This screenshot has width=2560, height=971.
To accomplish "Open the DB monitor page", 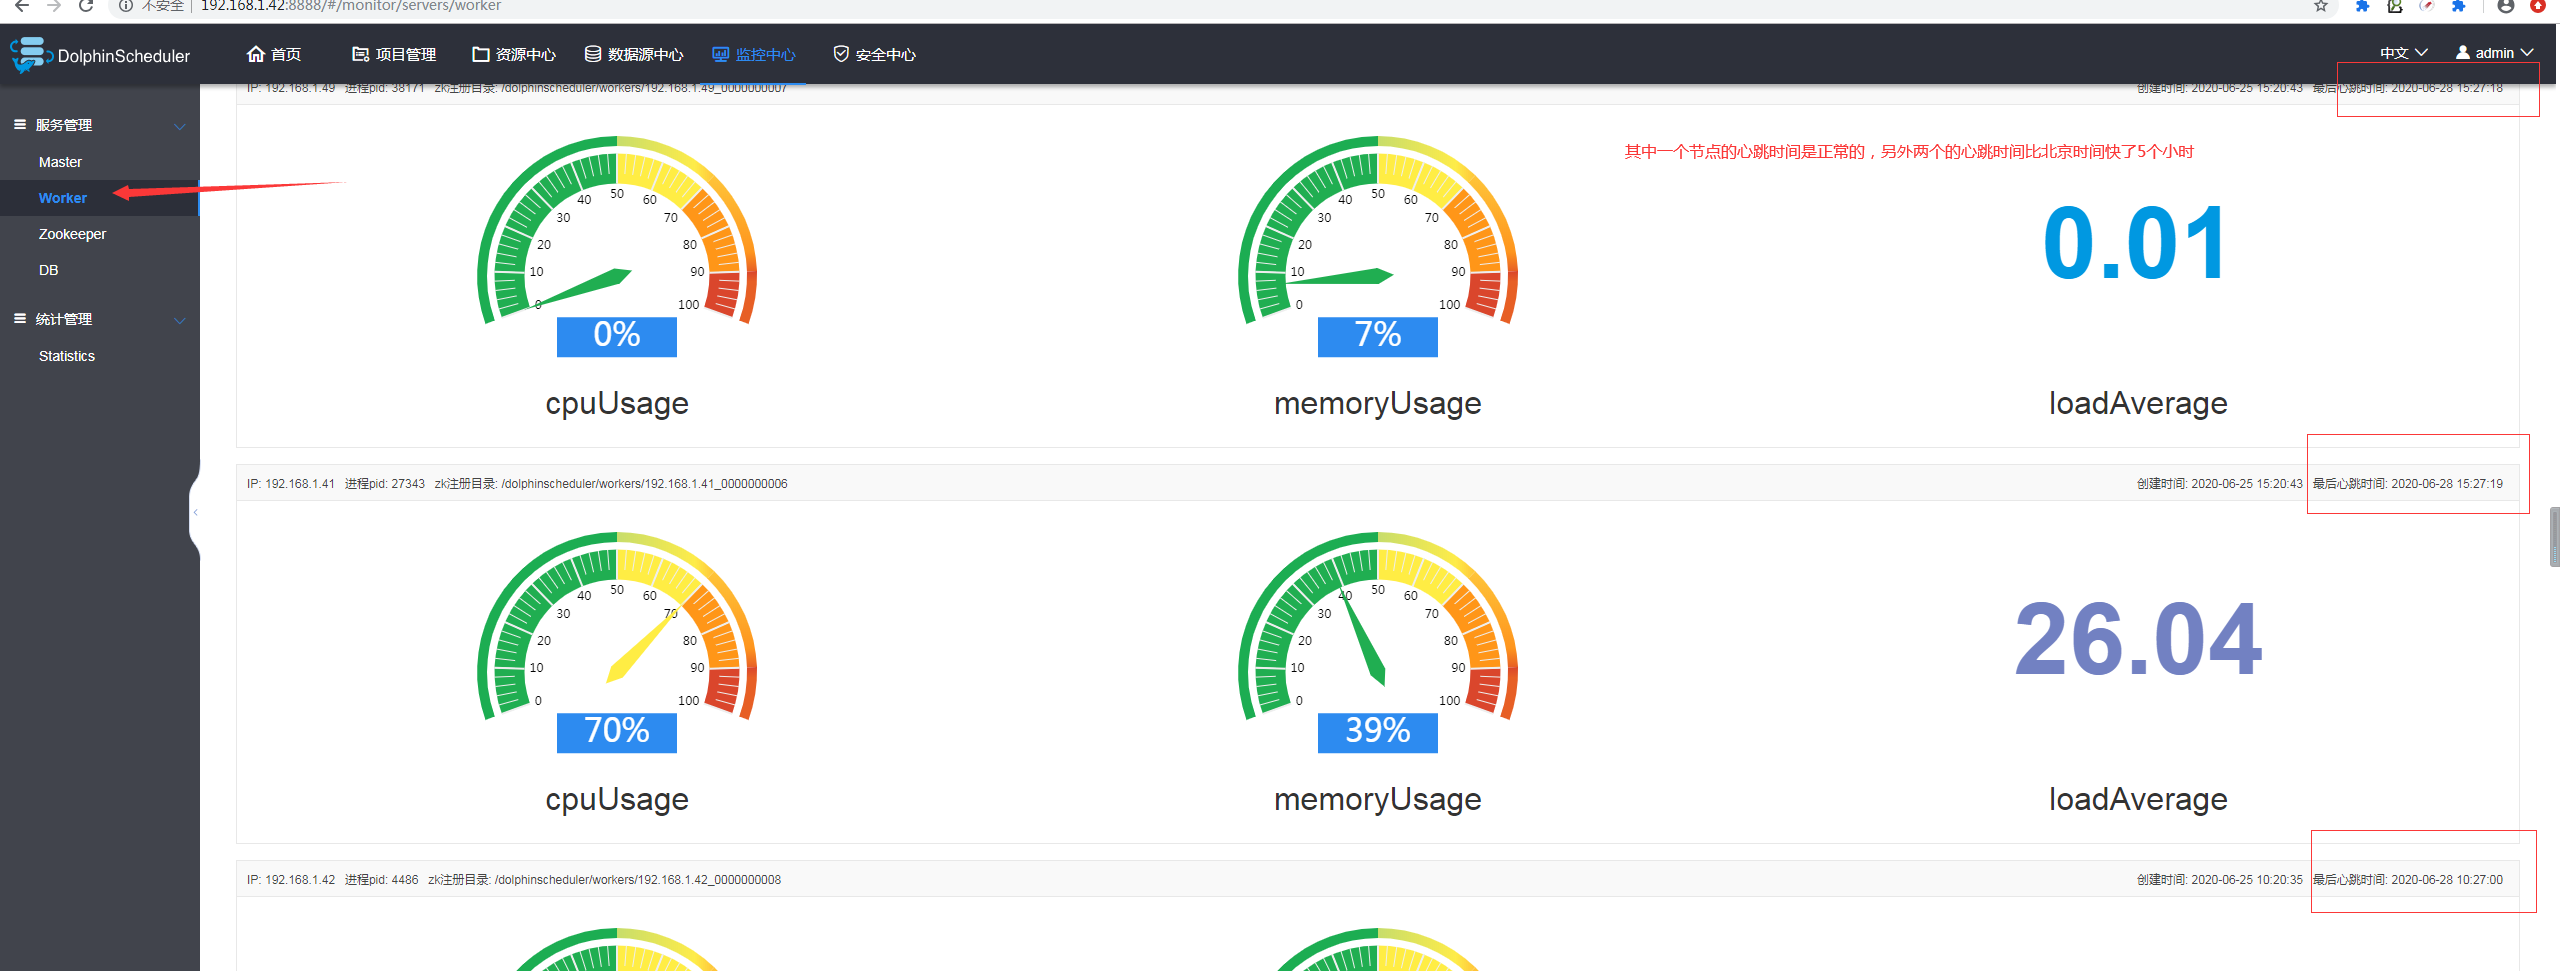I will pos(48,270).
